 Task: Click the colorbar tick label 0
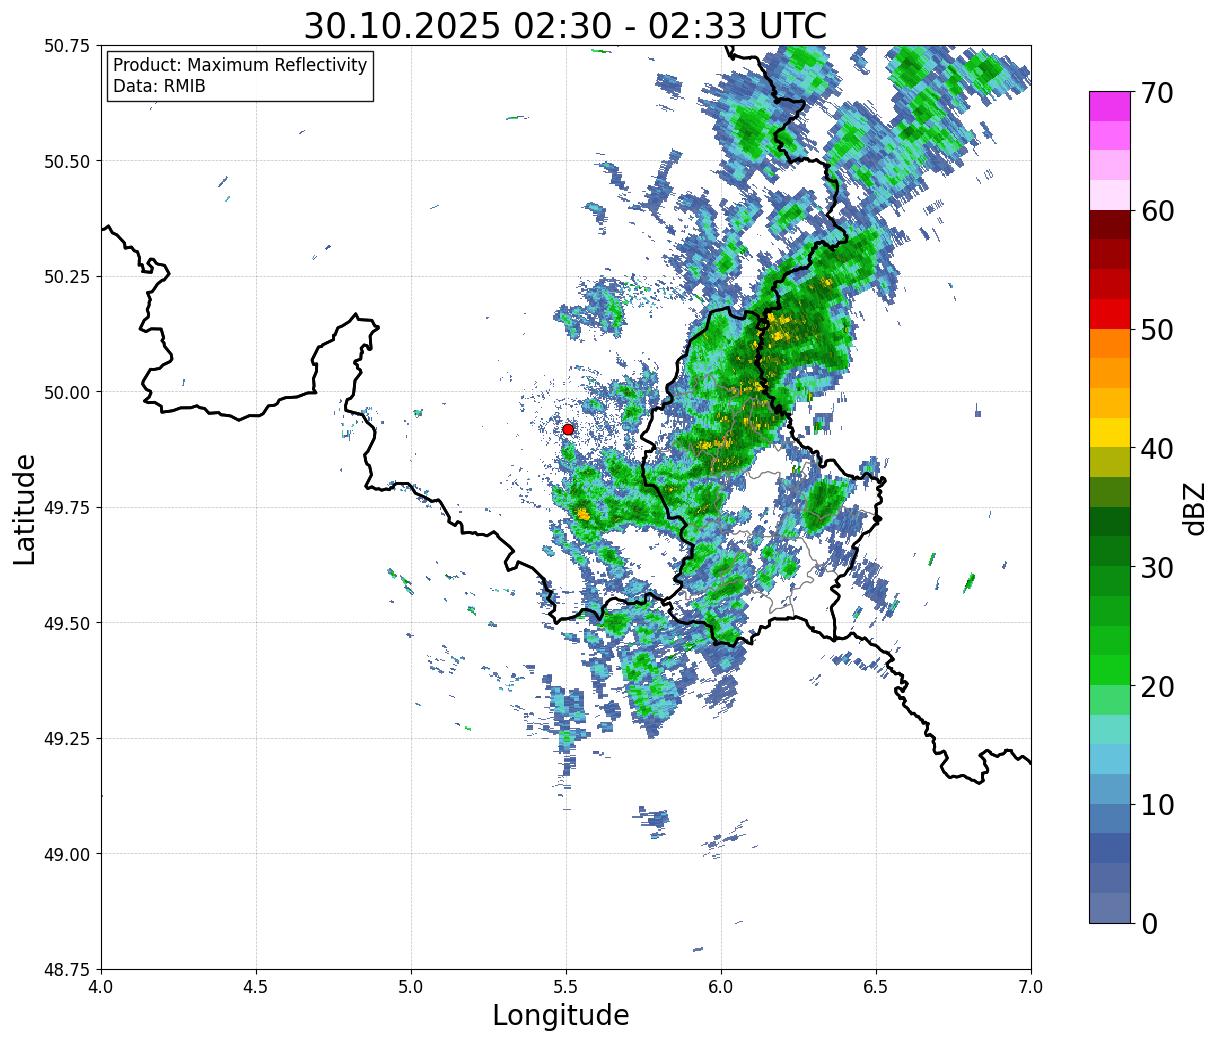[1149, 923]
